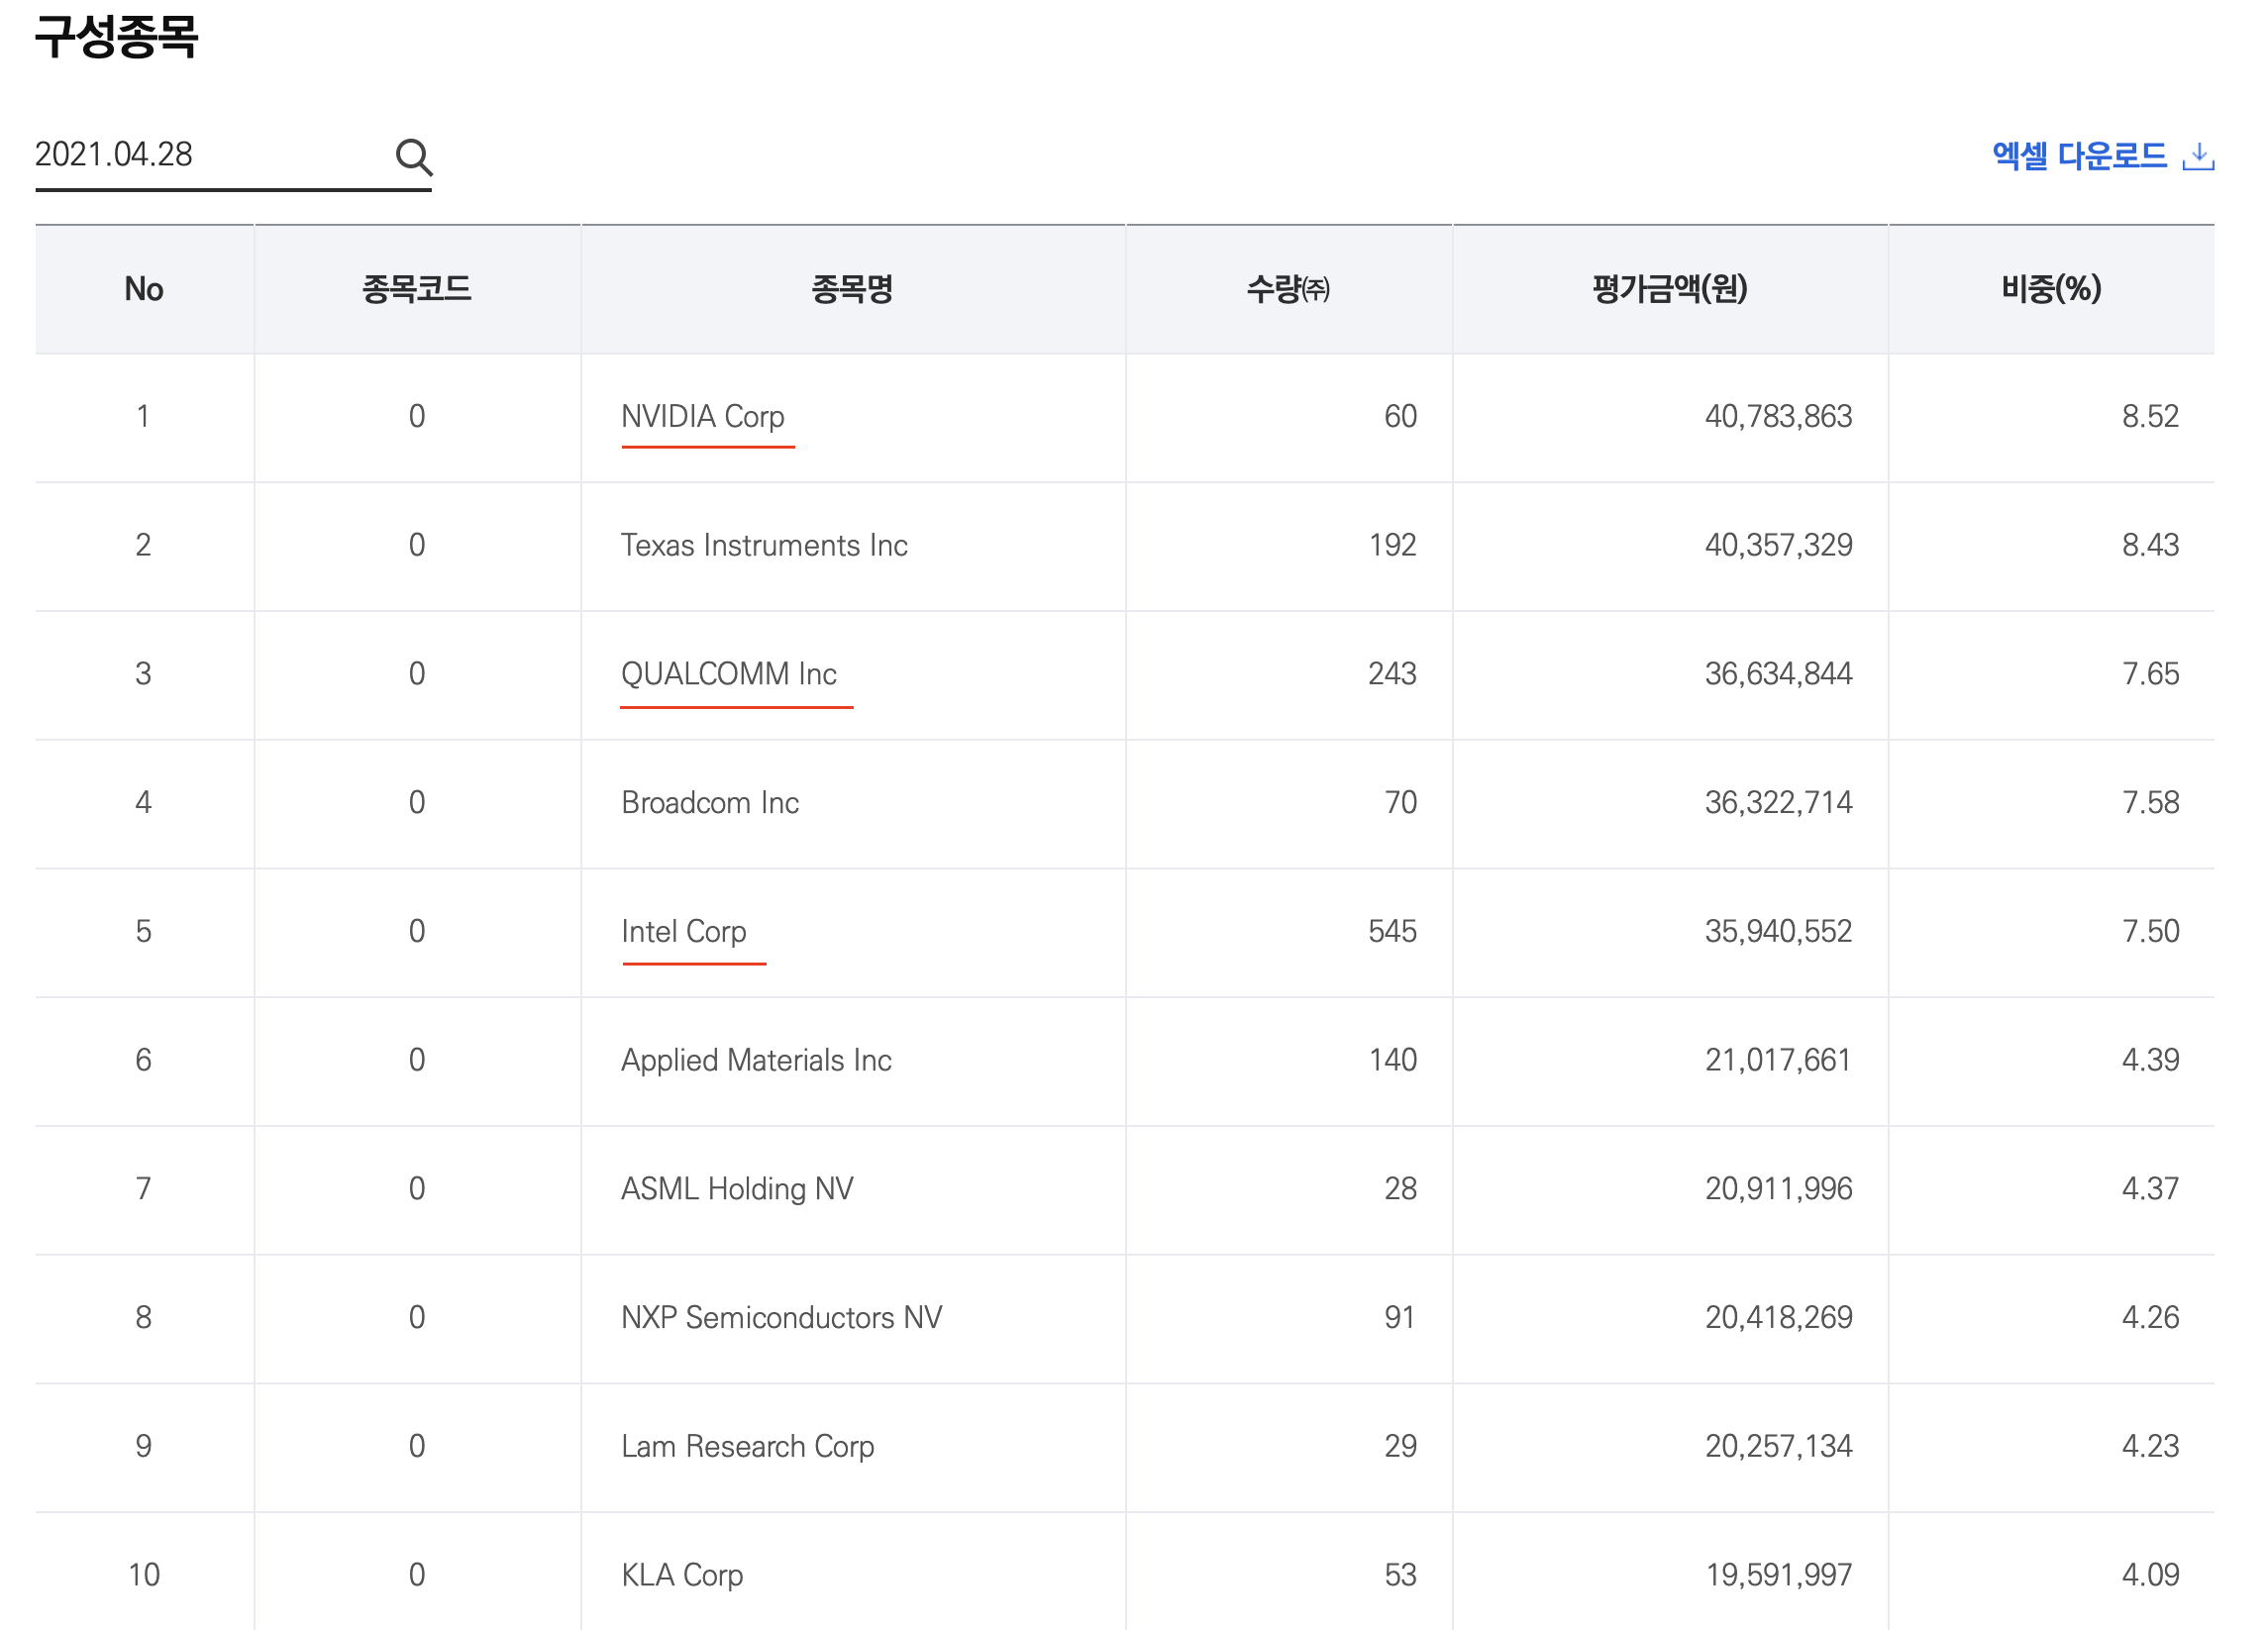Click the date search magnifier icon
This screenshot has width=2268, height=1630.
(x=413, y=157)
